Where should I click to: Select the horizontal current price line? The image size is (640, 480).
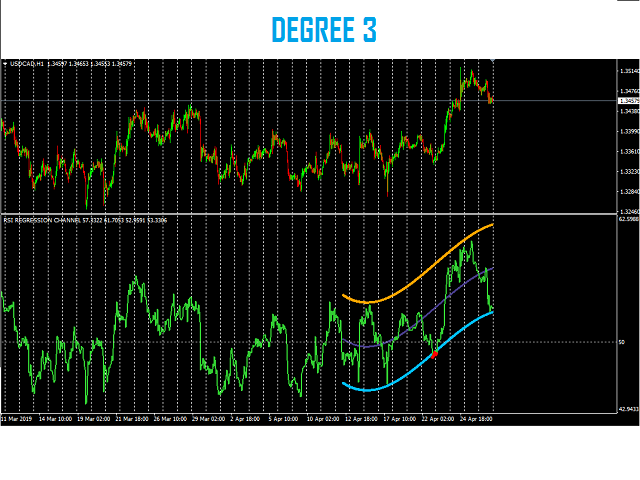point(300,100)
